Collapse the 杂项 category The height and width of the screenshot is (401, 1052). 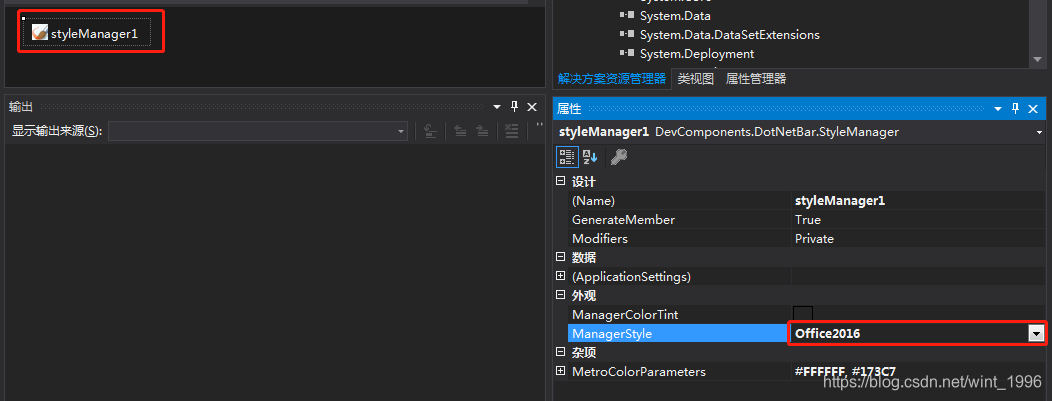[x=560, y=352]
